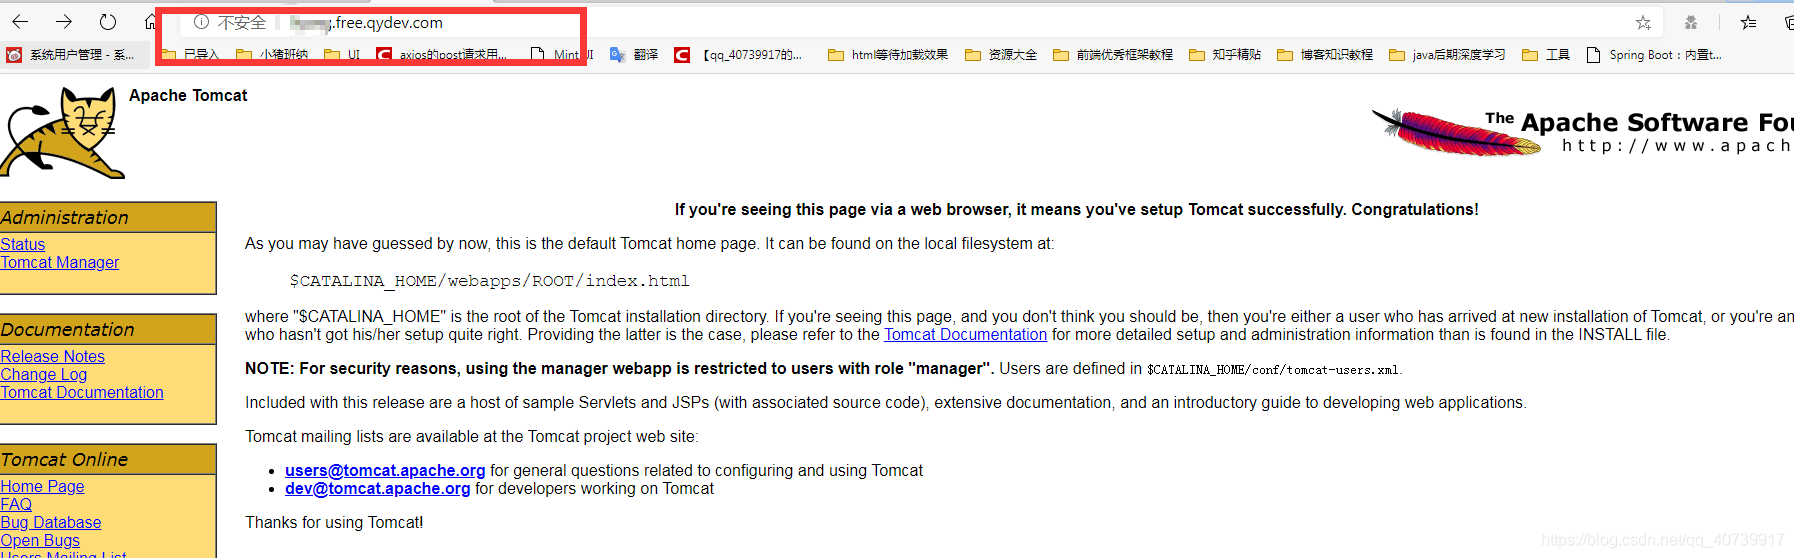Open the 已导入 bookmark folder

coord(191,55)
